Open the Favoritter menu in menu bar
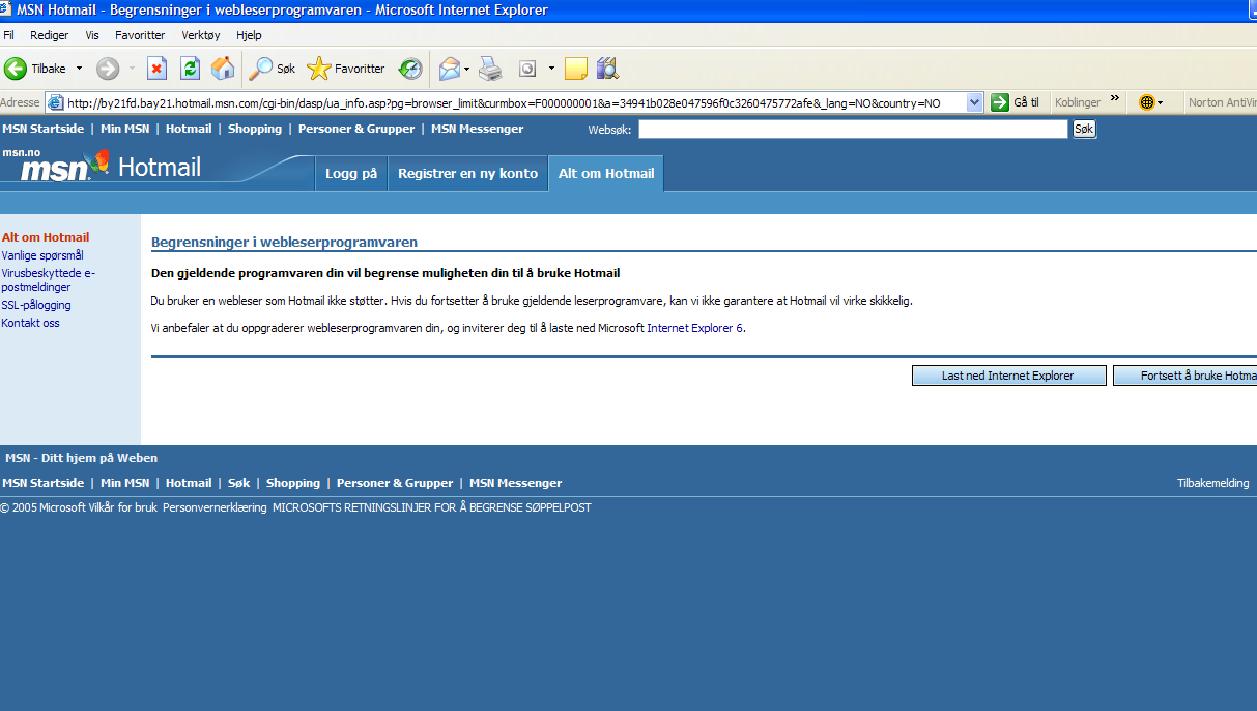Screen dimensions: 1257x711 coord(140,34)
